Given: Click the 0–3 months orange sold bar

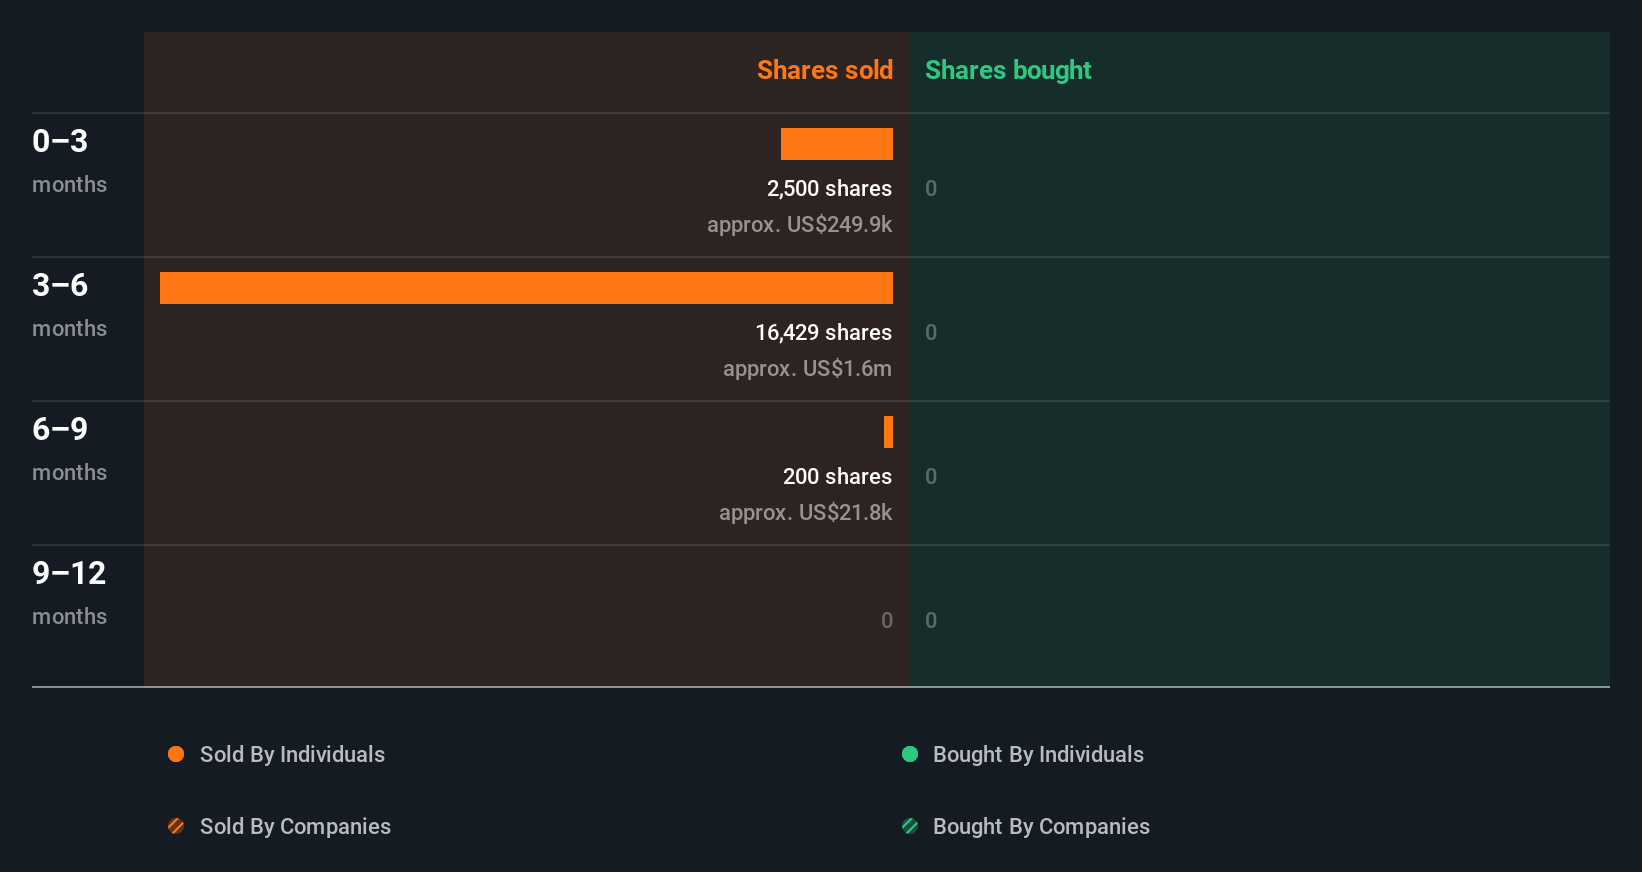Looking at the screenshot, I should coord(837,144).
